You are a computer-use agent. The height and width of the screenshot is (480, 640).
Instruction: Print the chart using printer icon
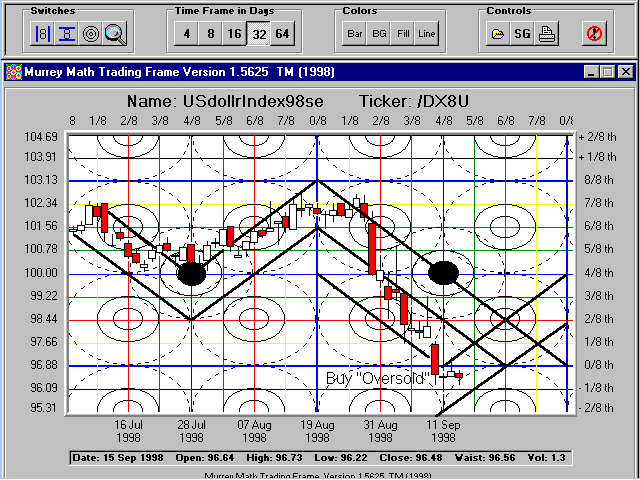tap(546, 33)
